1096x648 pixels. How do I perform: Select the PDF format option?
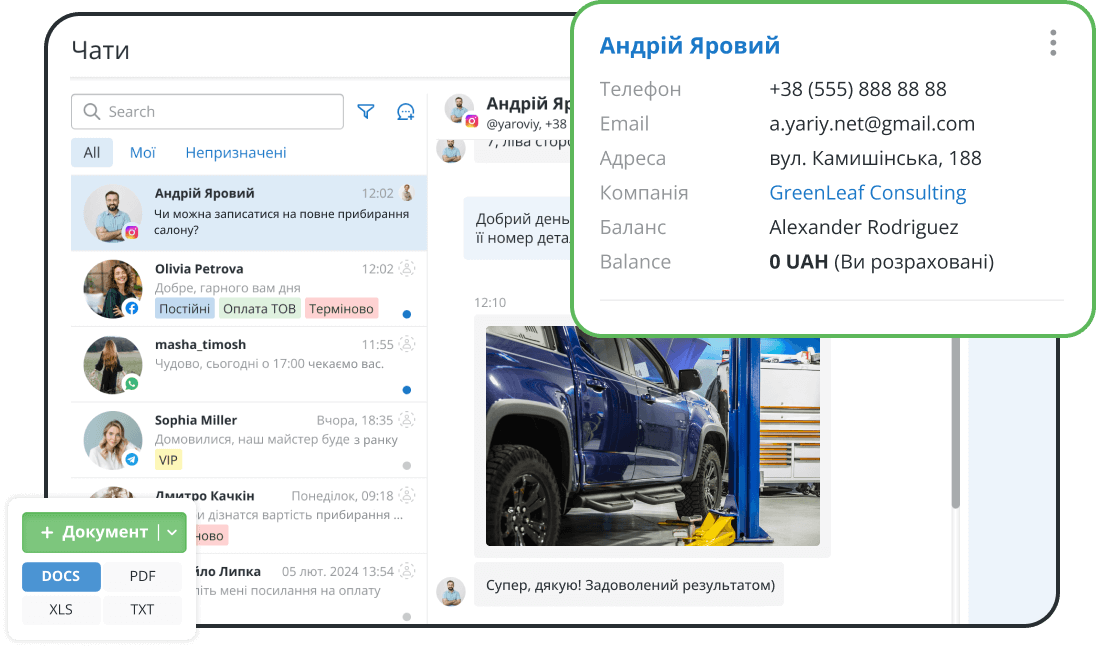pos(142,577)
